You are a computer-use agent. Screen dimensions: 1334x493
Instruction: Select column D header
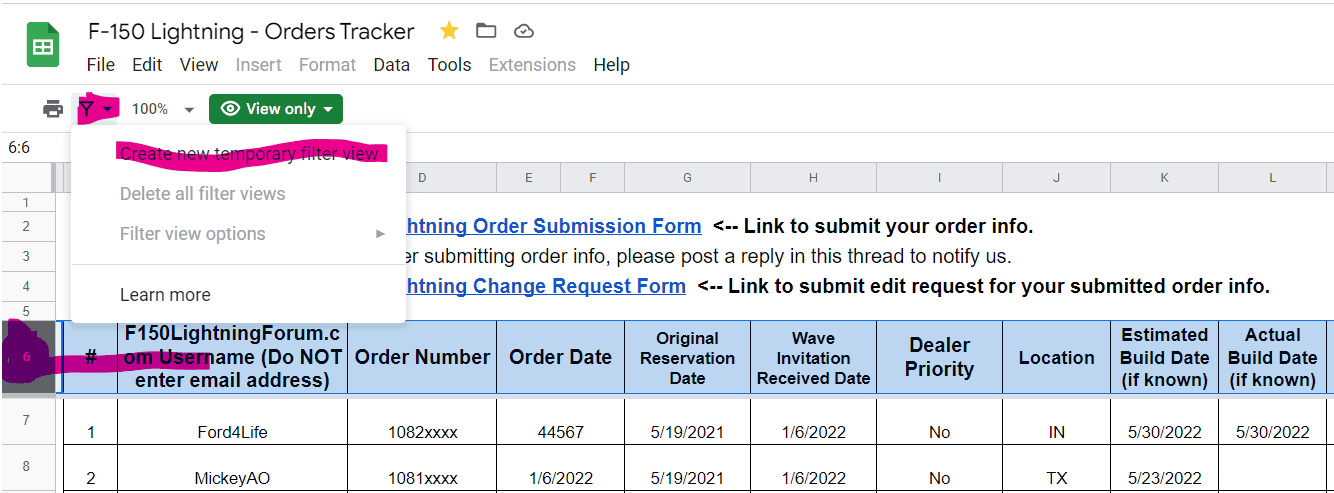(x=422, y=178)
